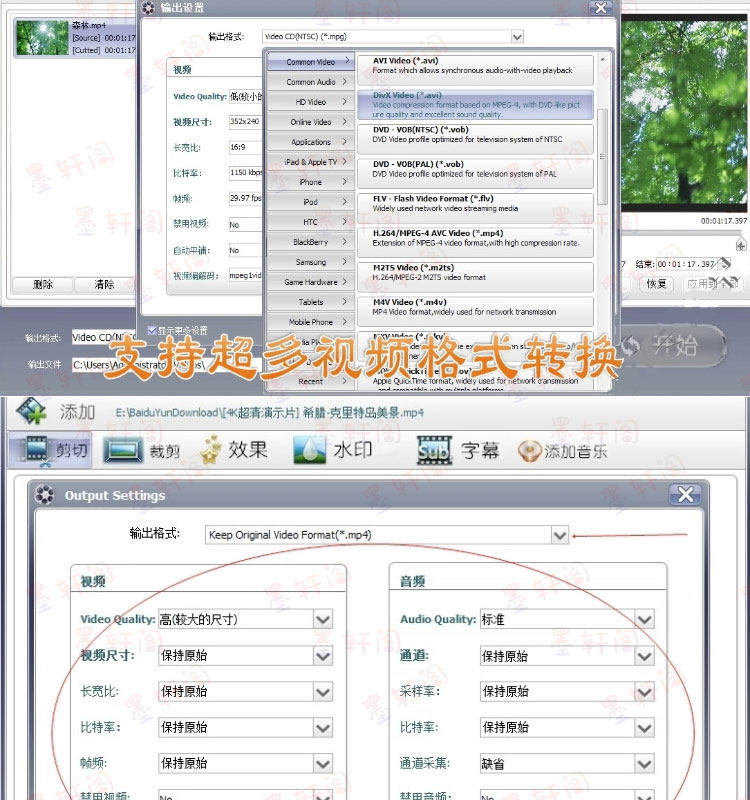The width and height of the screenshot is (750, 800).
Task: Expand the 视频尺寸 dropdown
Action: coord(322,656)
